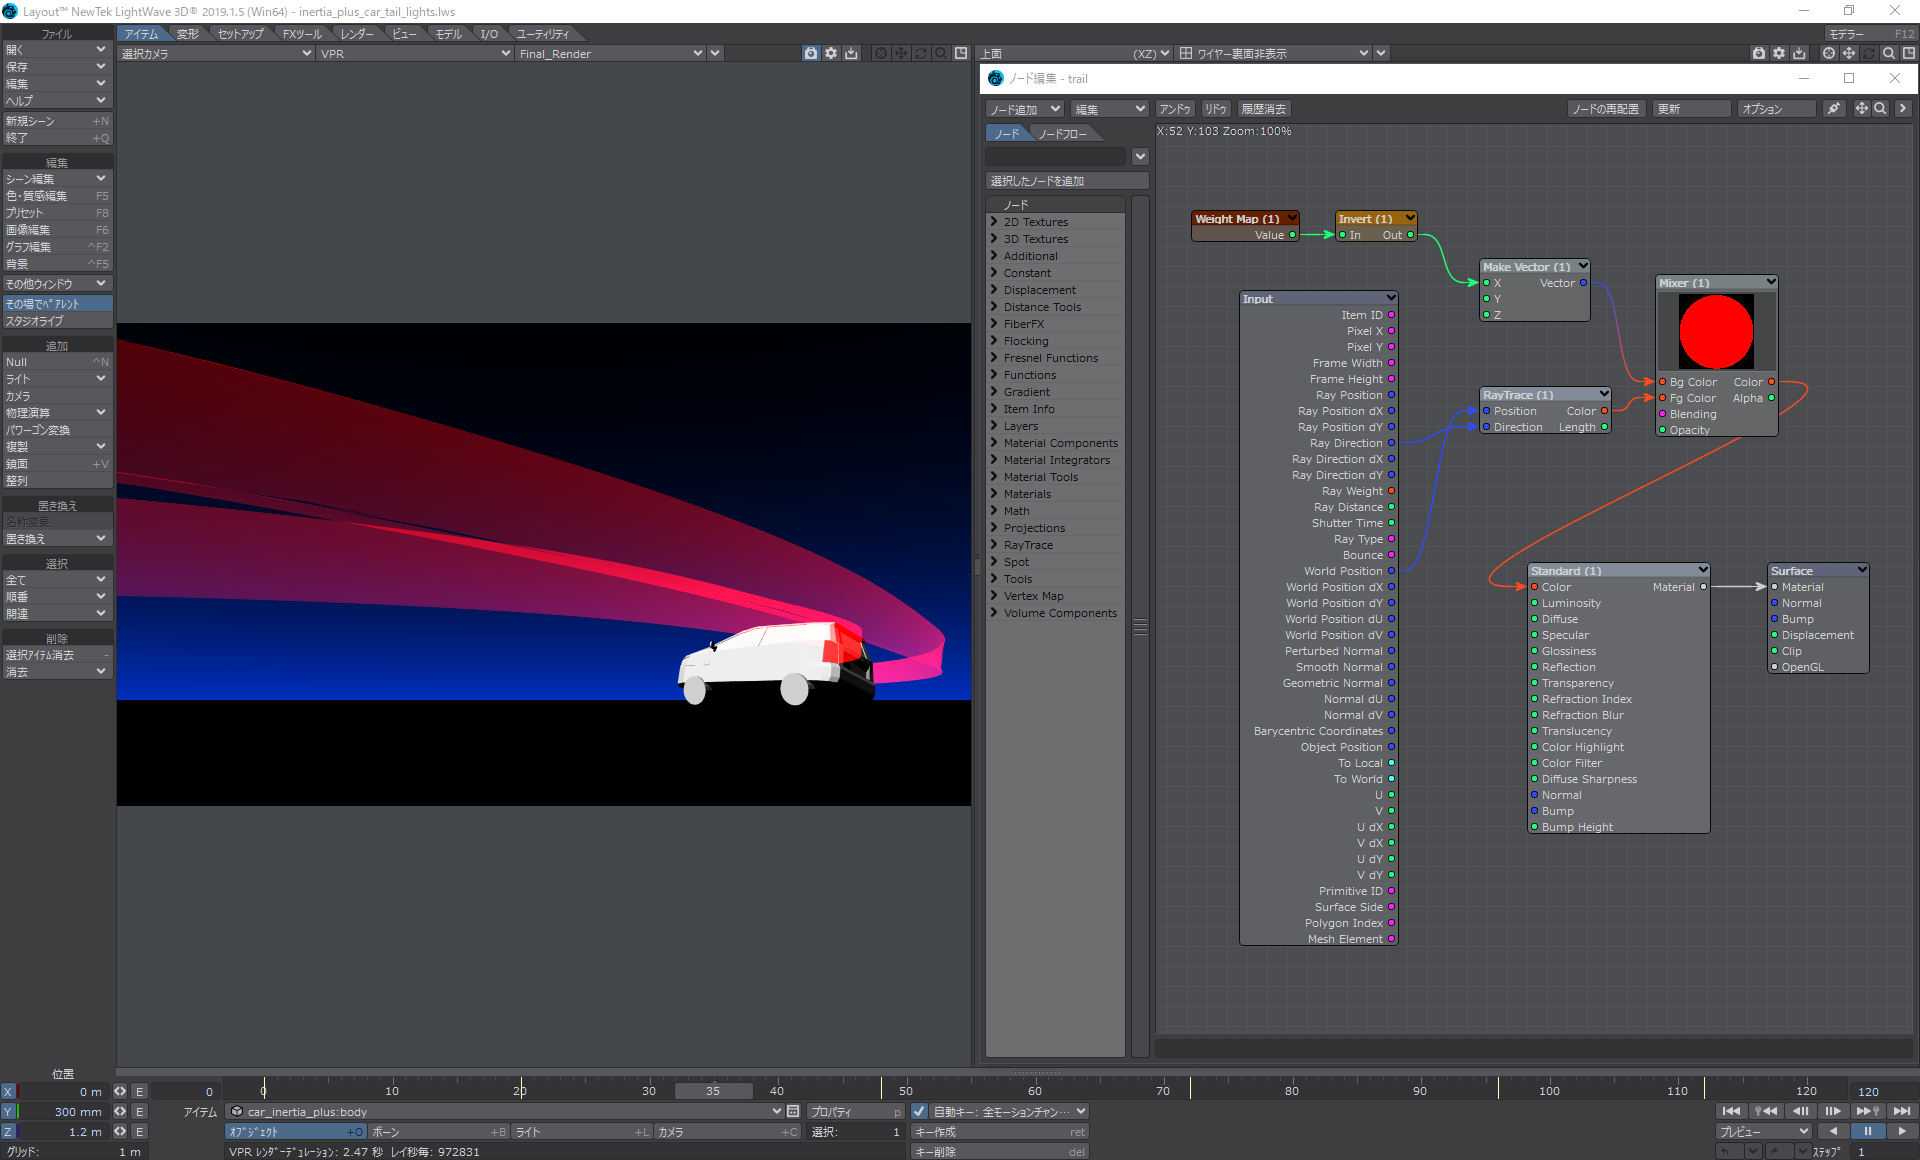Open the アイテム menu in menu bar
The image size is (1920, 1160).
(x=141, y=34)
